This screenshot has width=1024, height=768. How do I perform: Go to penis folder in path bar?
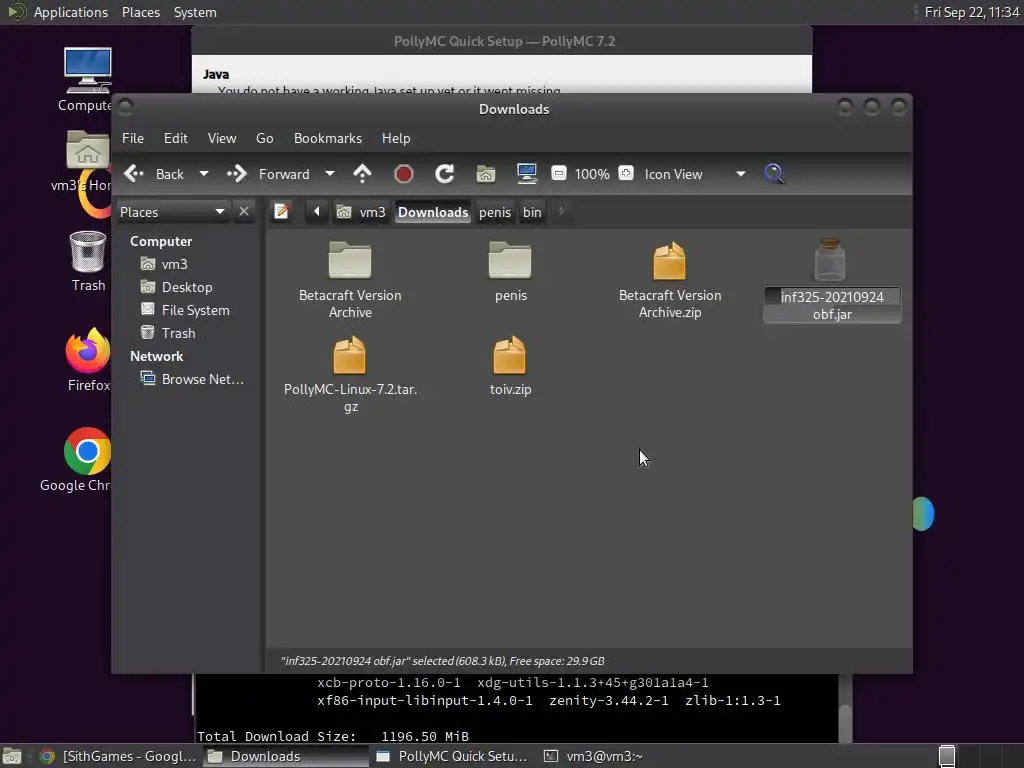[495, 212]
